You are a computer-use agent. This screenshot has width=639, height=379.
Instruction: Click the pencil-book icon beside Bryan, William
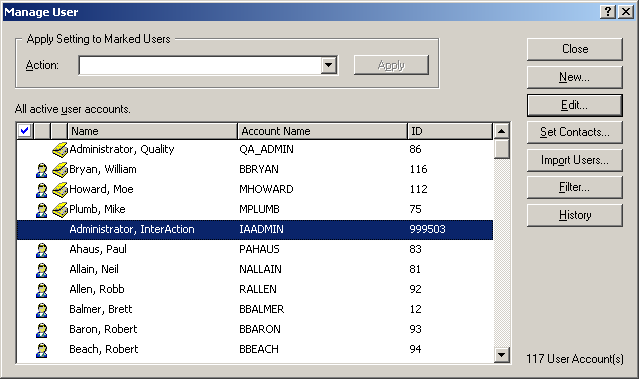(x=60, y=170)
